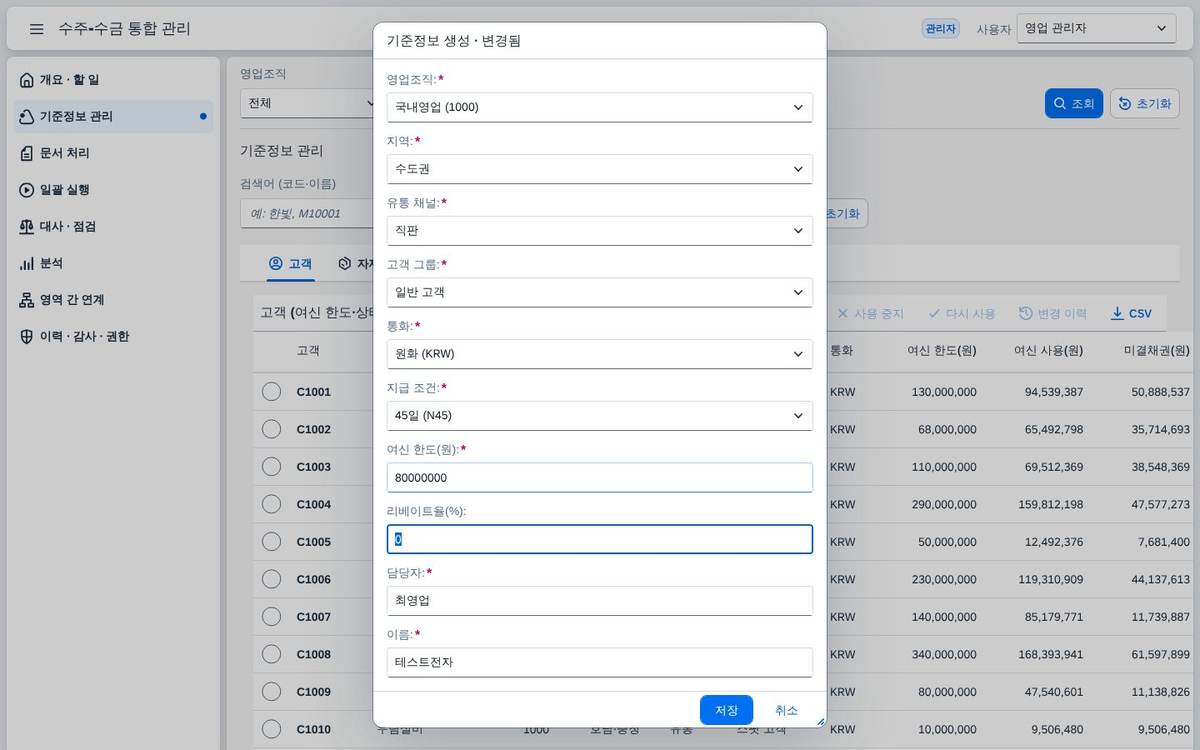Click the 기준정보 관리 sidebar icon

[27, 117]
